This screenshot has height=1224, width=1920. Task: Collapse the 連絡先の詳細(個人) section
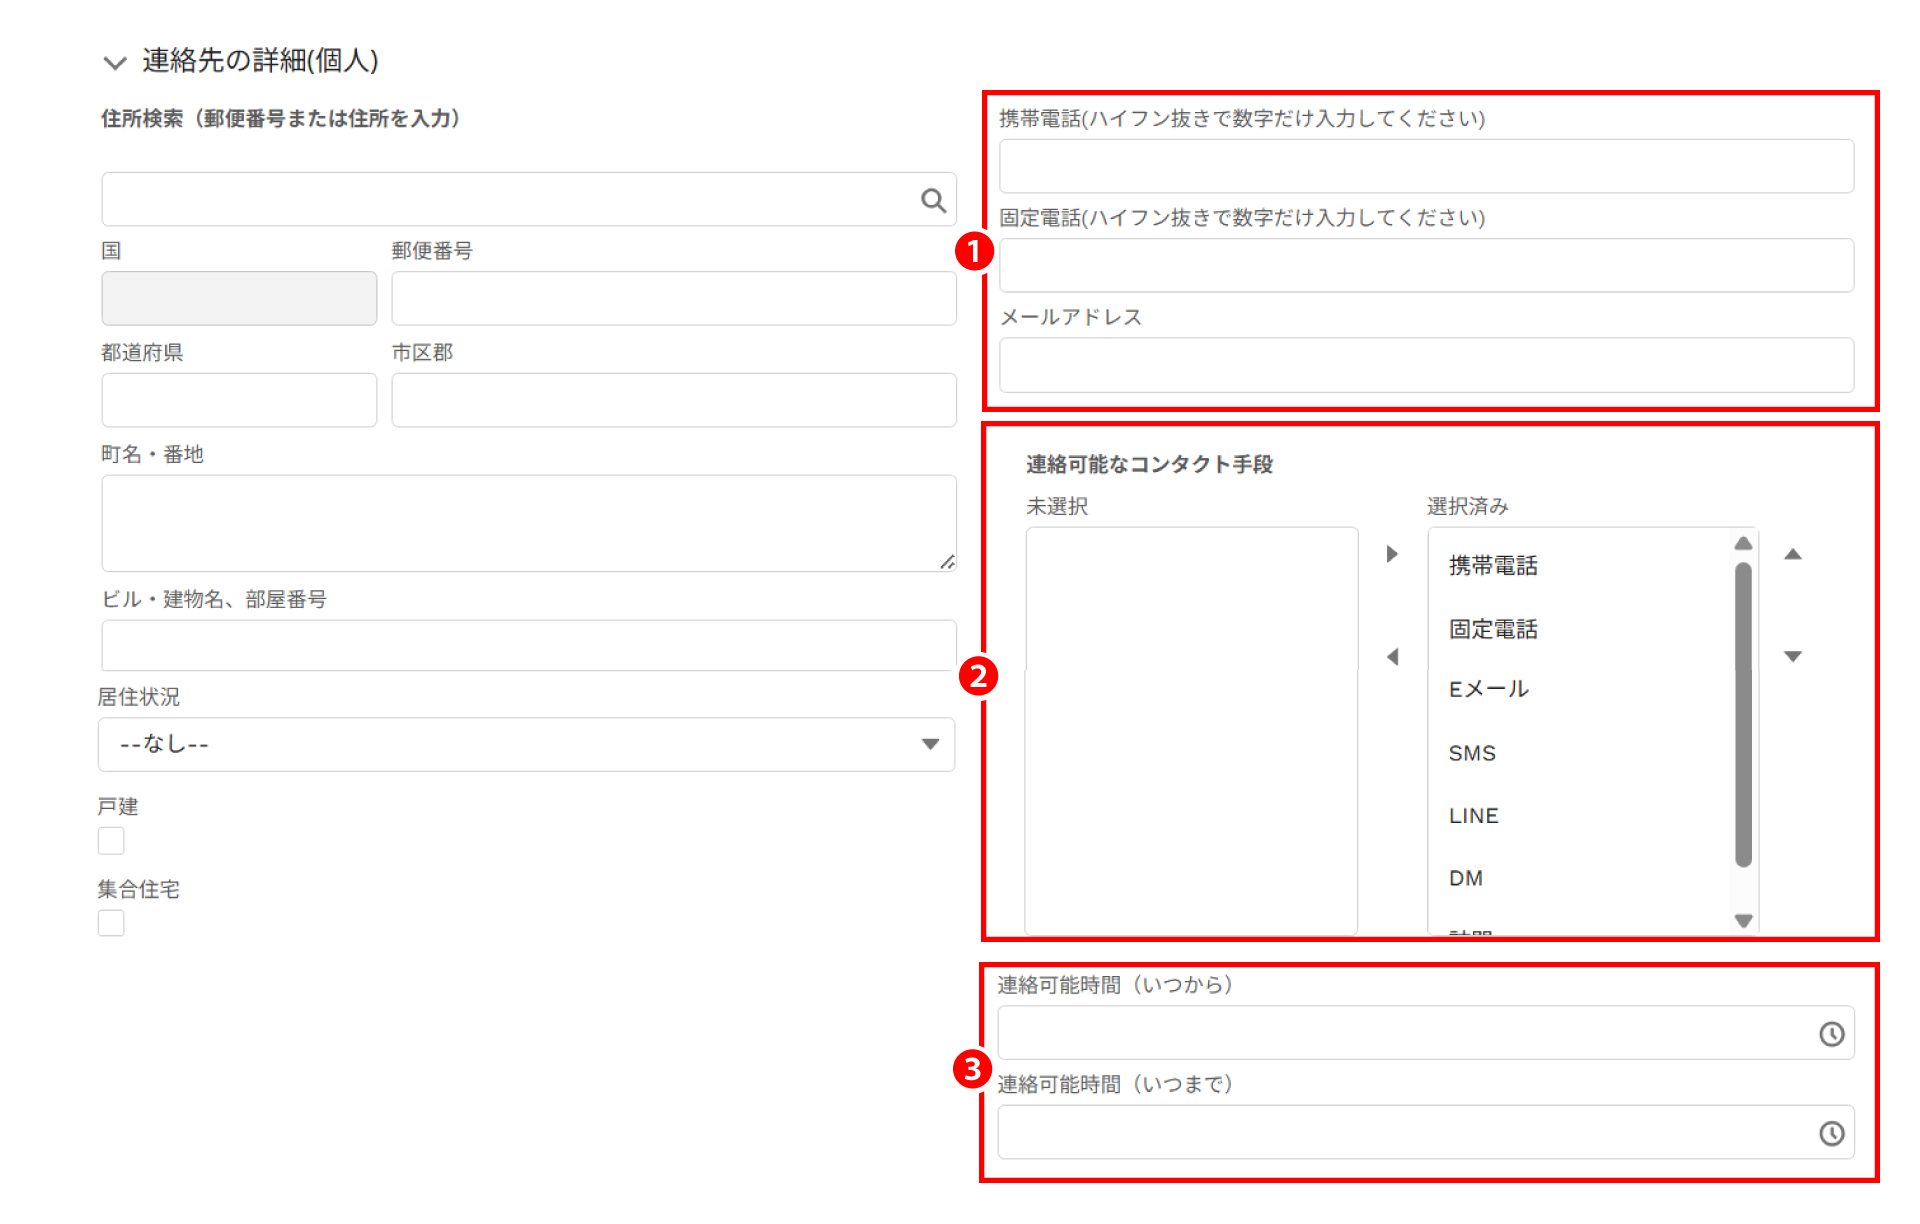115,62
